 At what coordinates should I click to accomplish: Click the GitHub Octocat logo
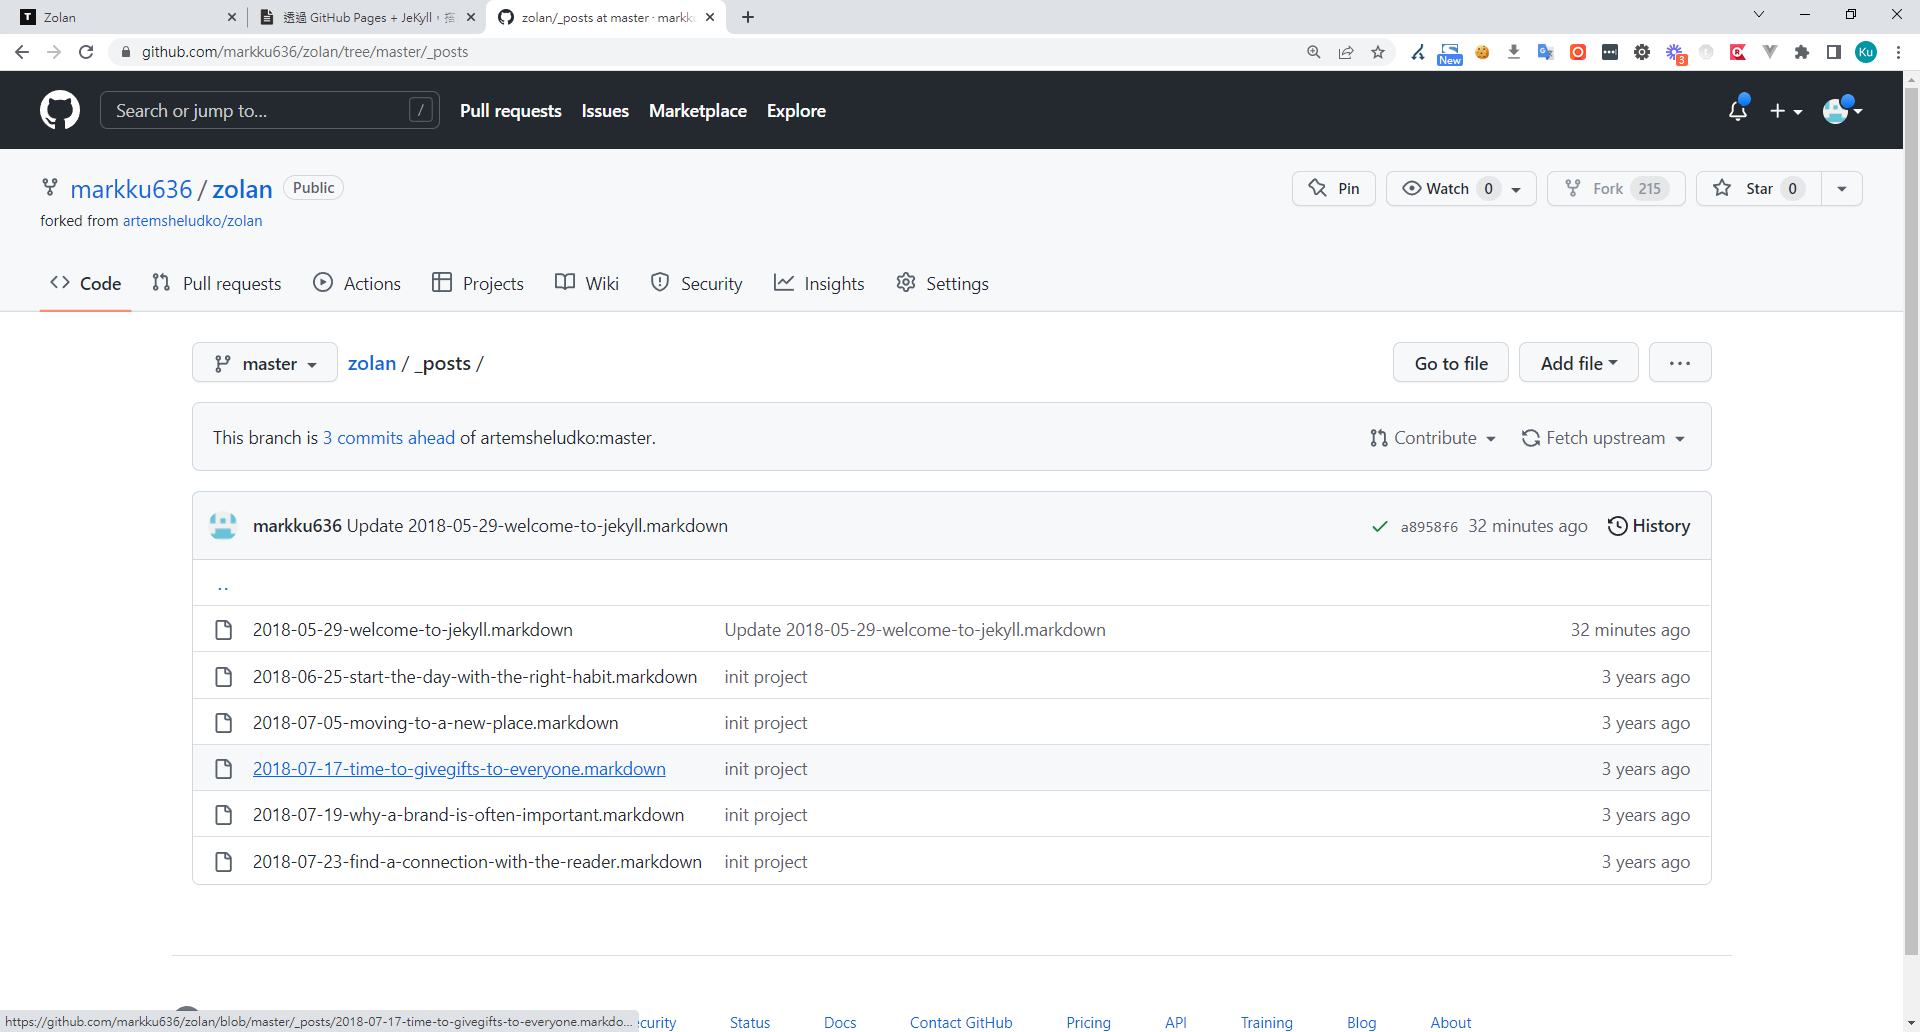click(x=60, y=110)
